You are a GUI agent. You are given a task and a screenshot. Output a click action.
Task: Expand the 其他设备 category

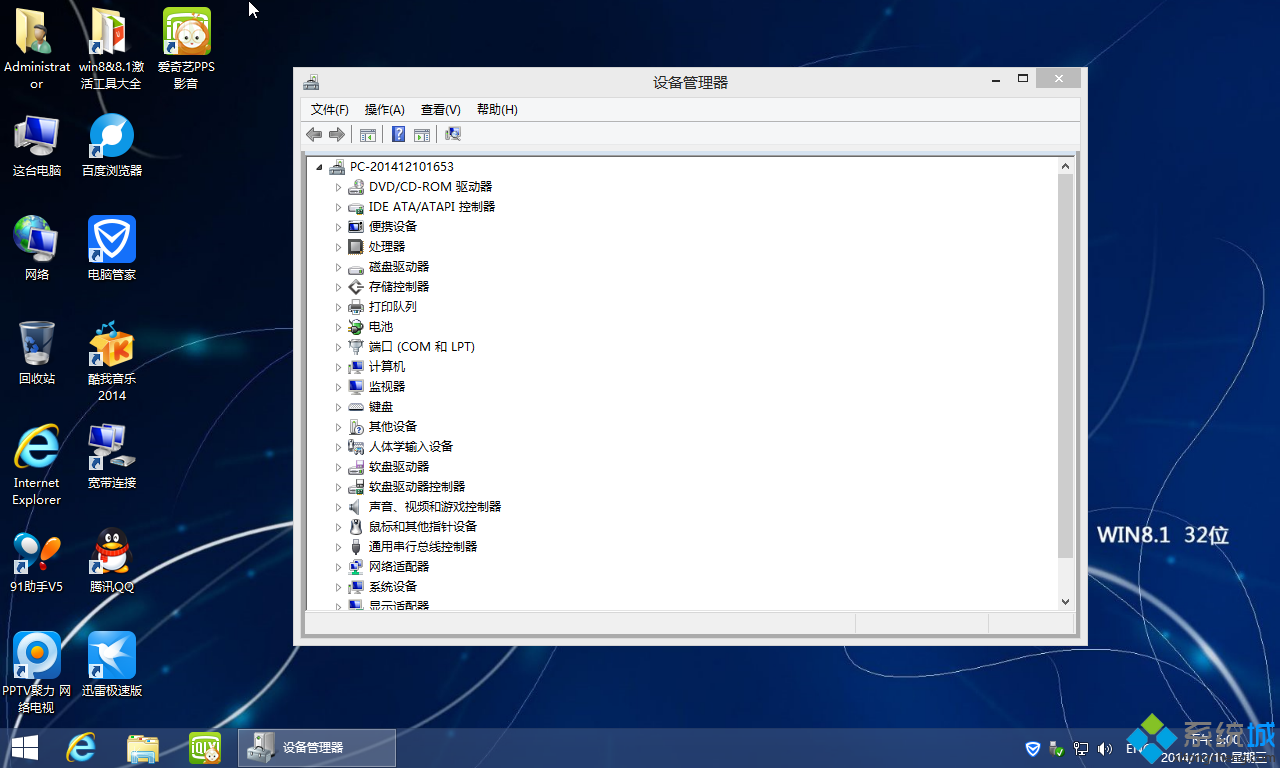click(x=339, y=426)
